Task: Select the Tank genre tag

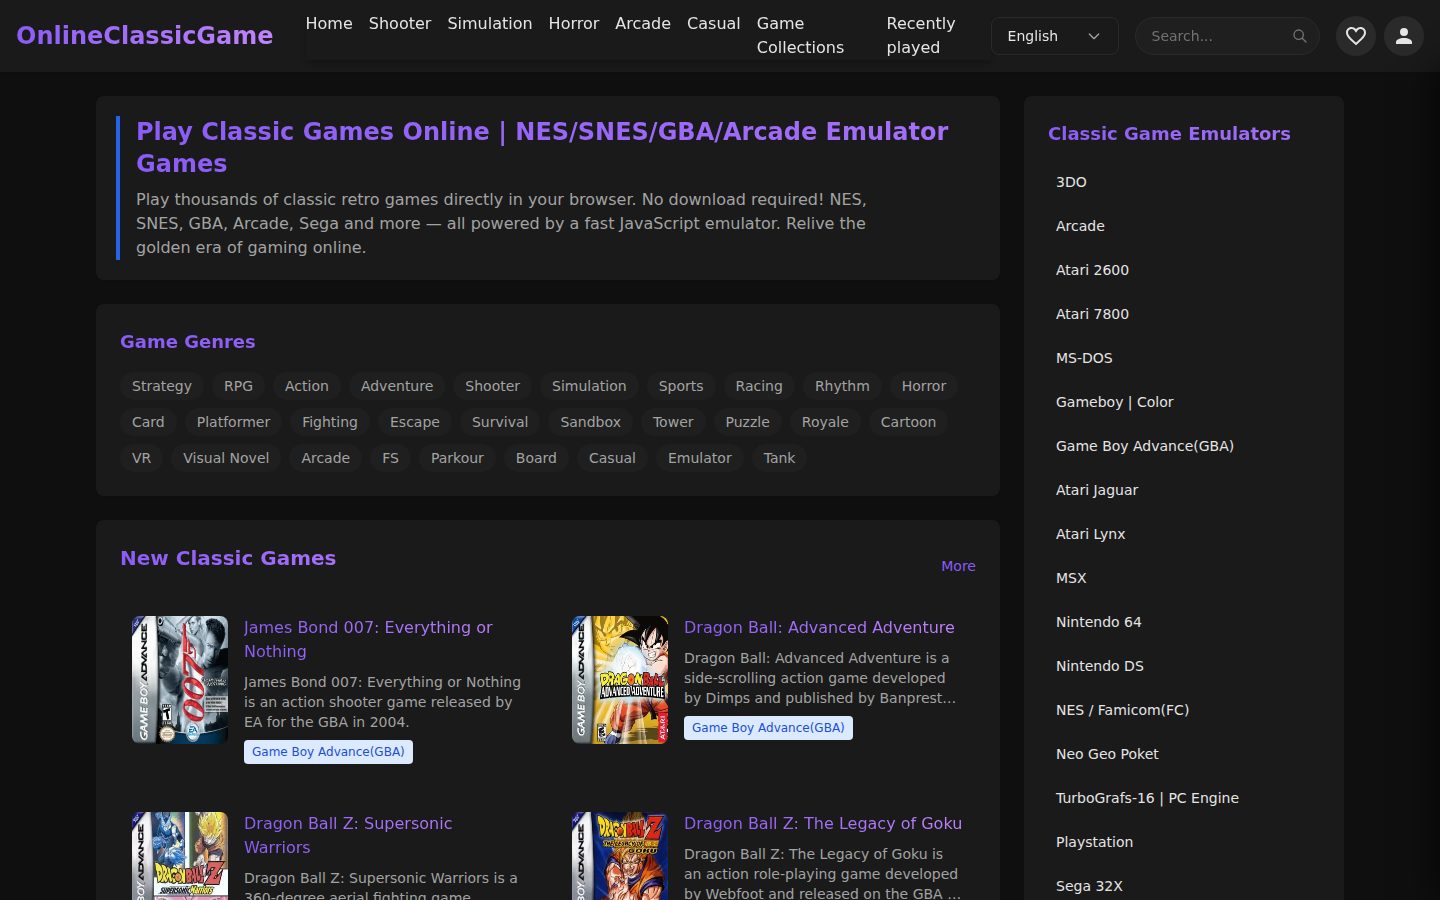Action: coord(779,458)
